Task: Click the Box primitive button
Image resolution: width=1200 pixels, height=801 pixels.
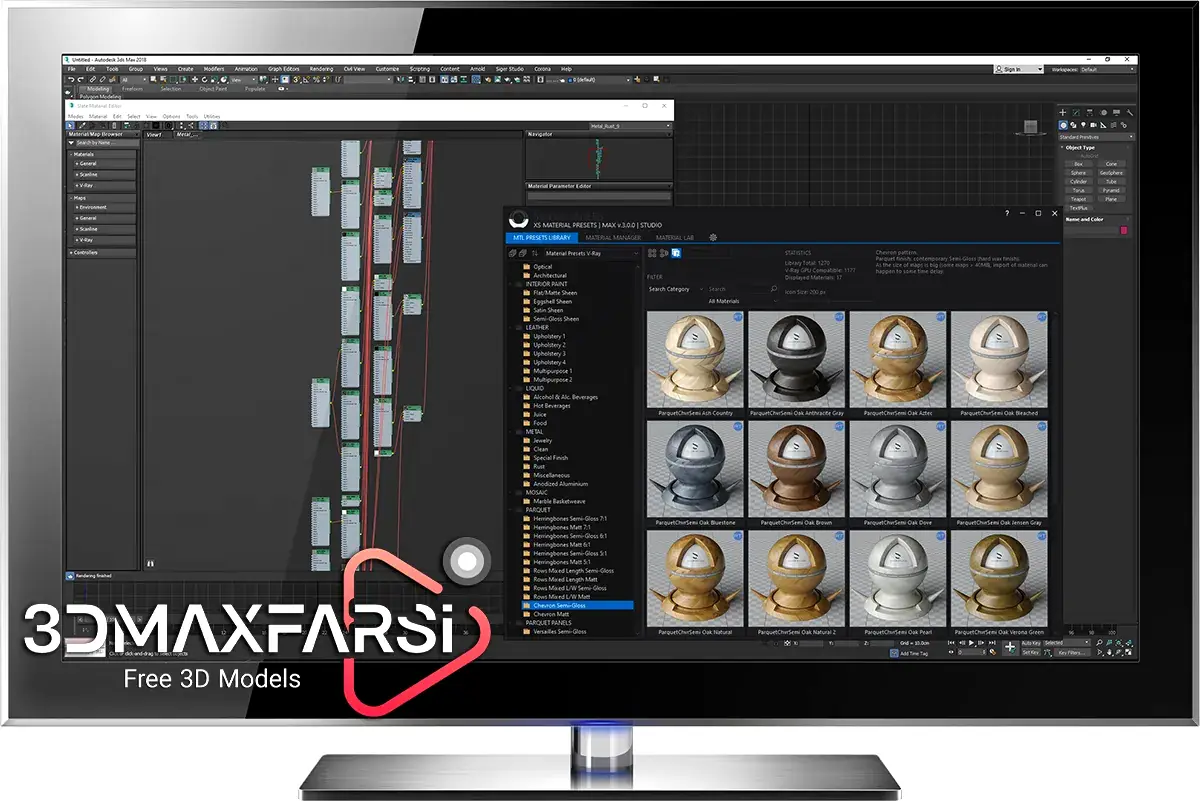Action: click(1078, 164)
